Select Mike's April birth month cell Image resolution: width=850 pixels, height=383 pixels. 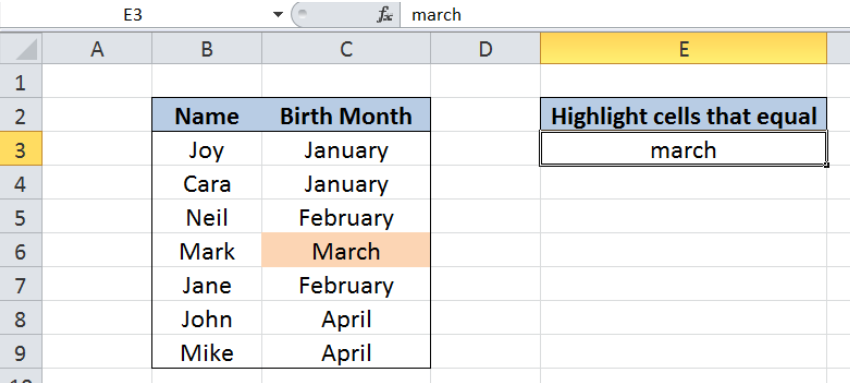(346, 352)
